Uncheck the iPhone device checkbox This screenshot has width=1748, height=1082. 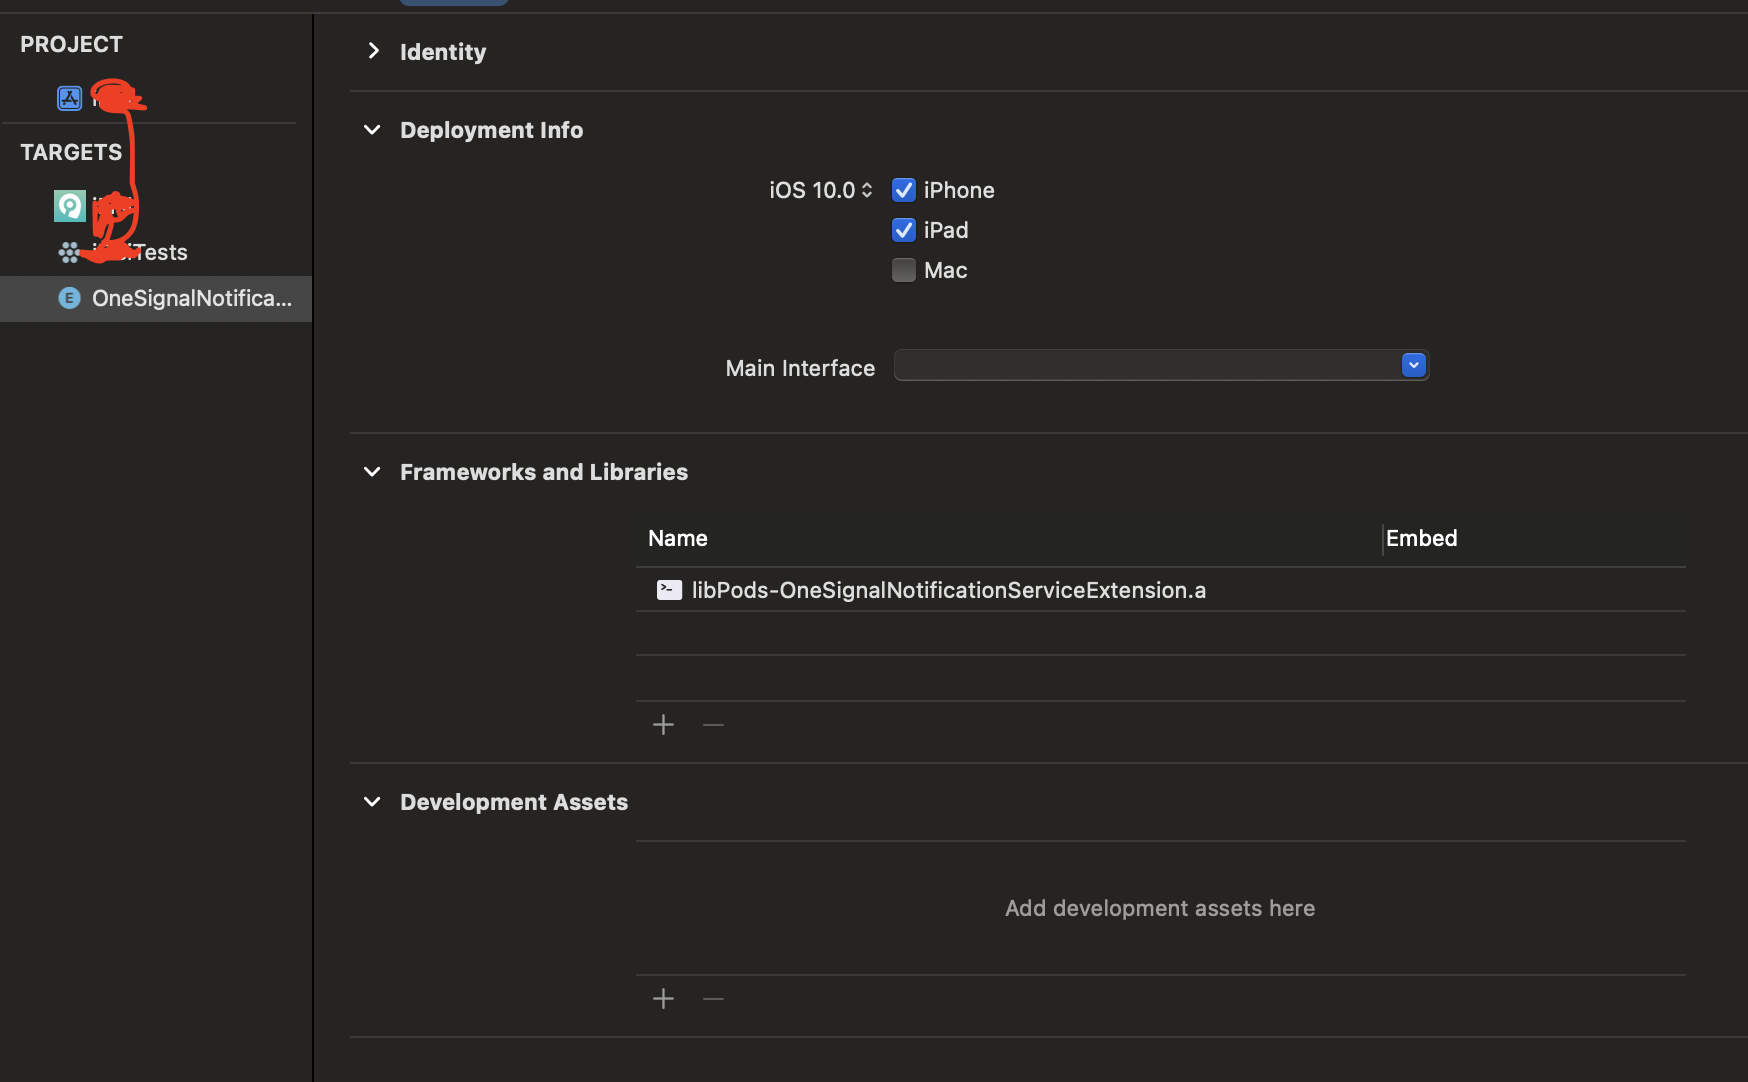[x=903, y=190]
